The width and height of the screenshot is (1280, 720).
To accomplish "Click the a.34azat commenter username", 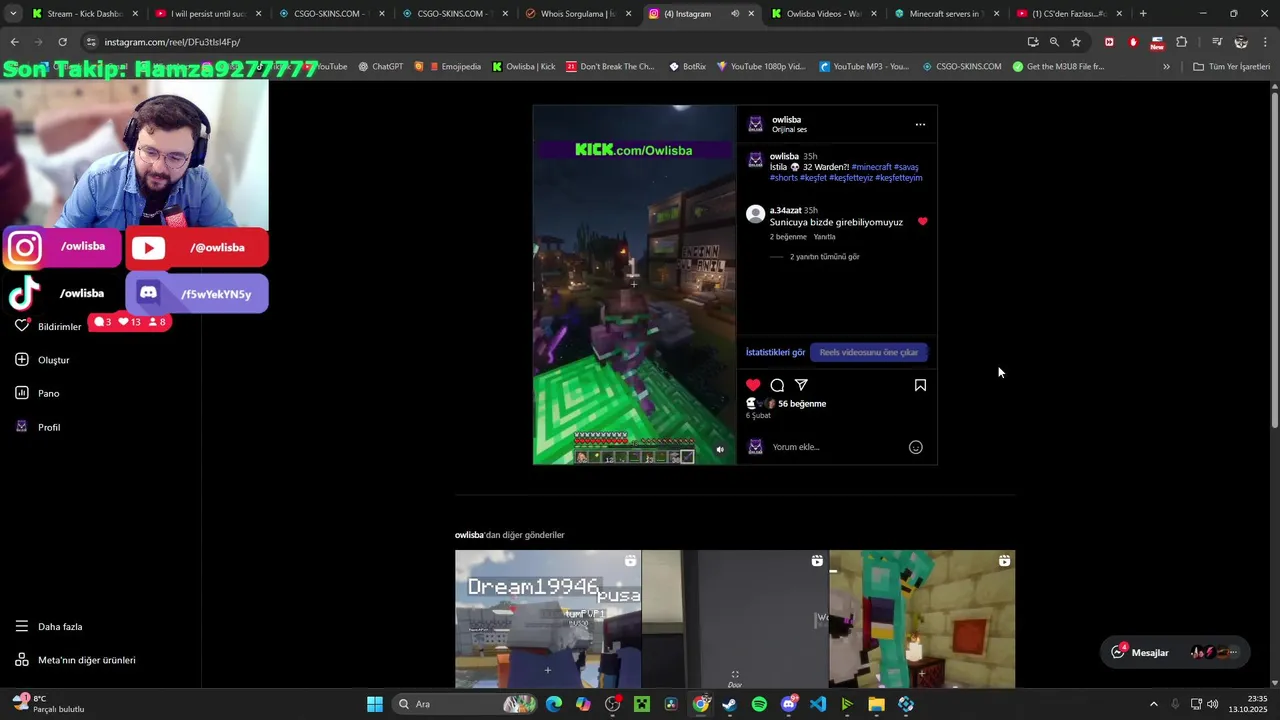I will point(786,211).
